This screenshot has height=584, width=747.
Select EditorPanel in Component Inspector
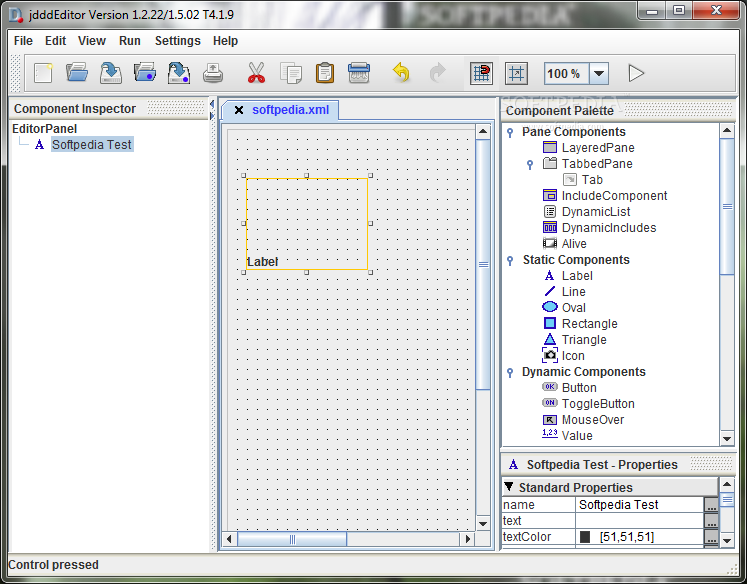point(44,129)
